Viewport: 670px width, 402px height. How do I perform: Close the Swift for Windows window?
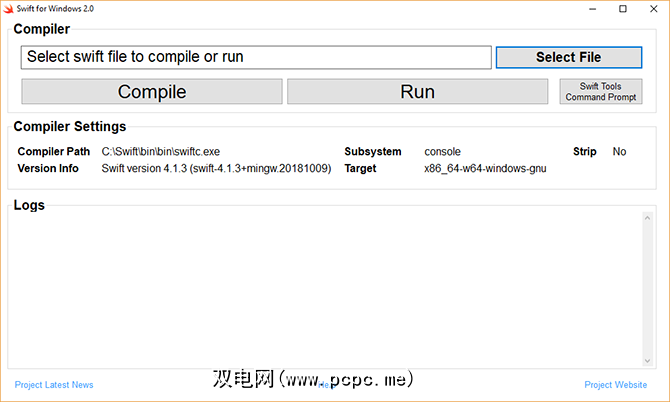(653, 9)
